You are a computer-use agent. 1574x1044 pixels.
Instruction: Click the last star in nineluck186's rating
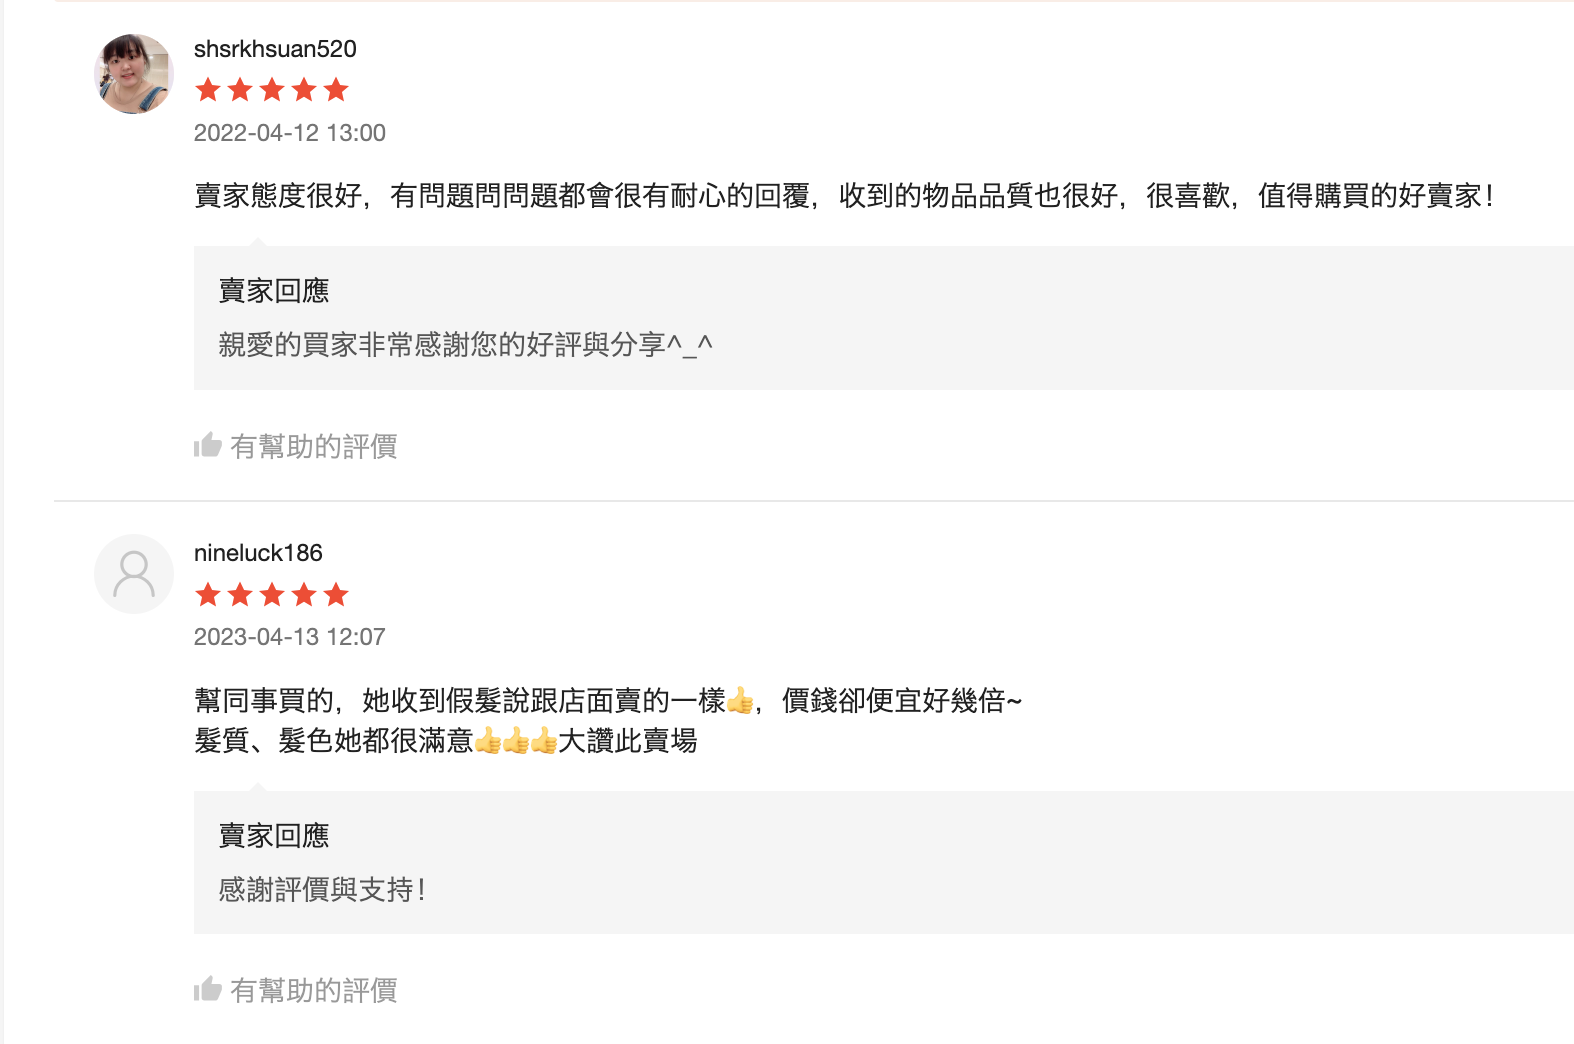tap(338, 595)
